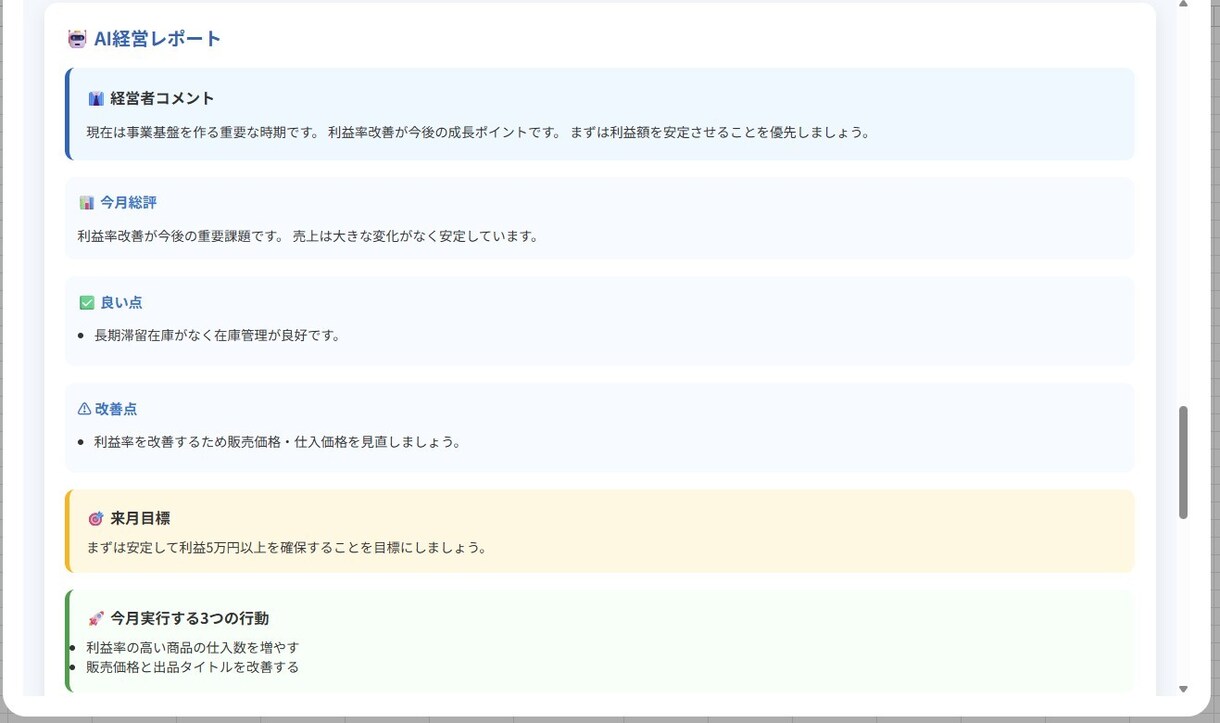Click the warning triangle icon beside 改善点

(85, 409)
